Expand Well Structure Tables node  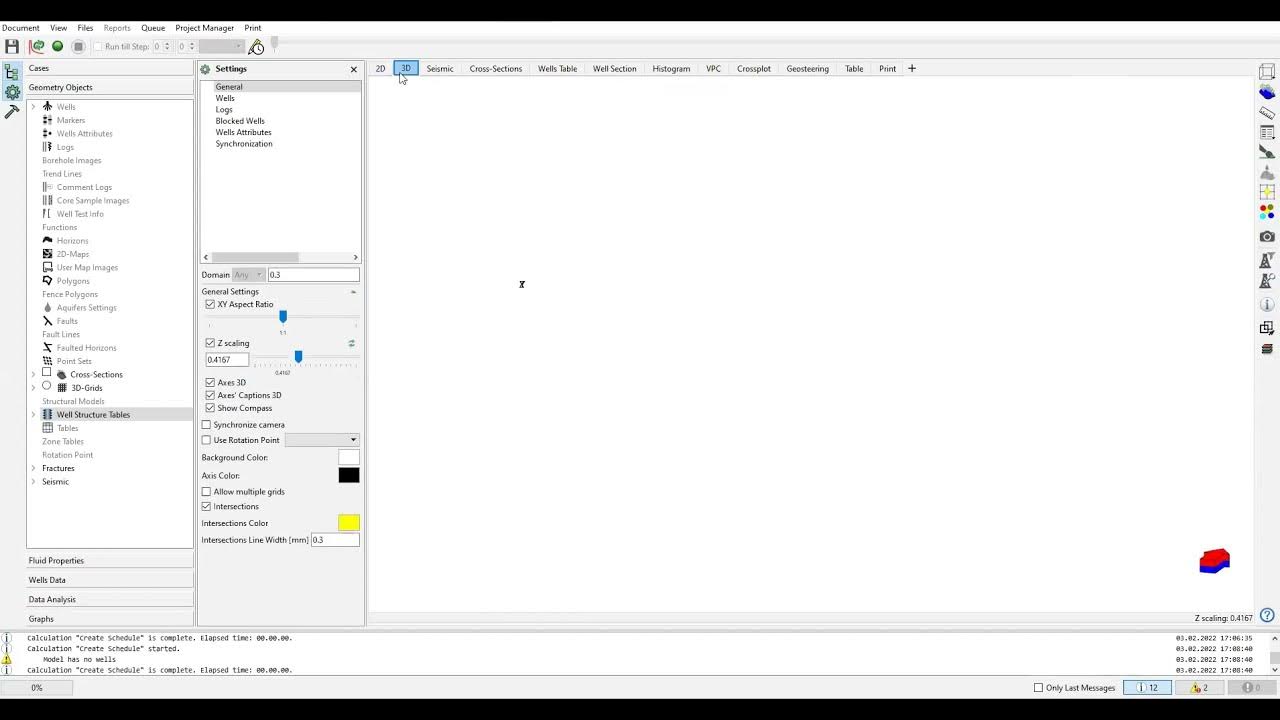[33, 414]
